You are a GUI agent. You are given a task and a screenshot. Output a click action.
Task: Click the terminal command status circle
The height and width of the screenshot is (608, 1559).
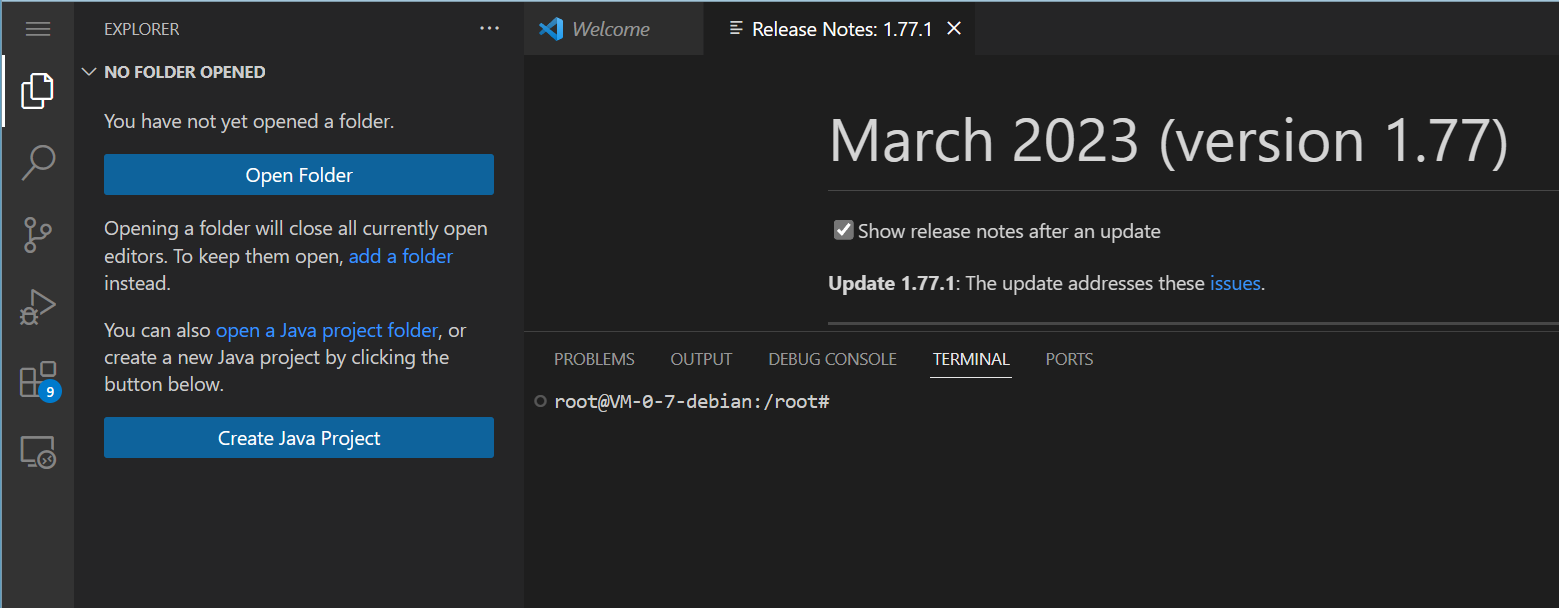(541, 402)
